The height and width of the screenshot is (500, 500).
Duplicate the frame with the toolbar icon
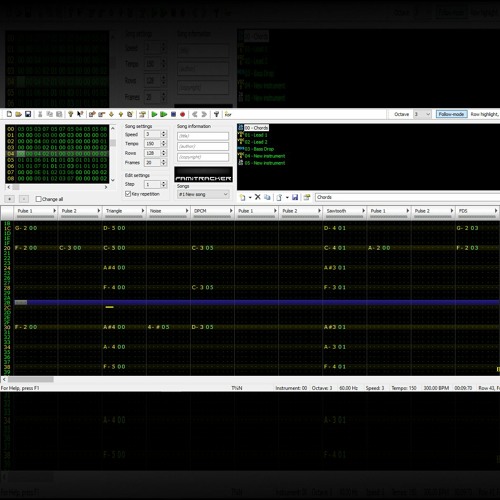click(130, 114)
